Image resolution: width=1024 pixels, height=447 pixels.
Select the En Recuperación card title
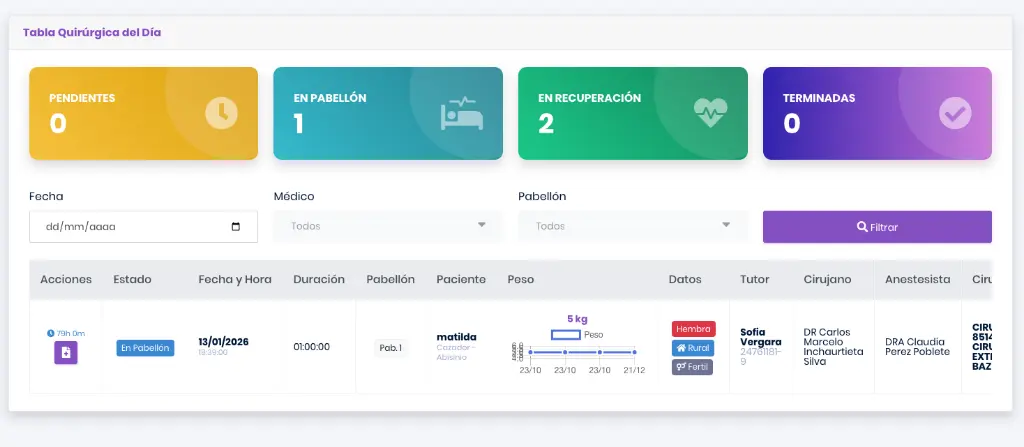coord(590,98)
